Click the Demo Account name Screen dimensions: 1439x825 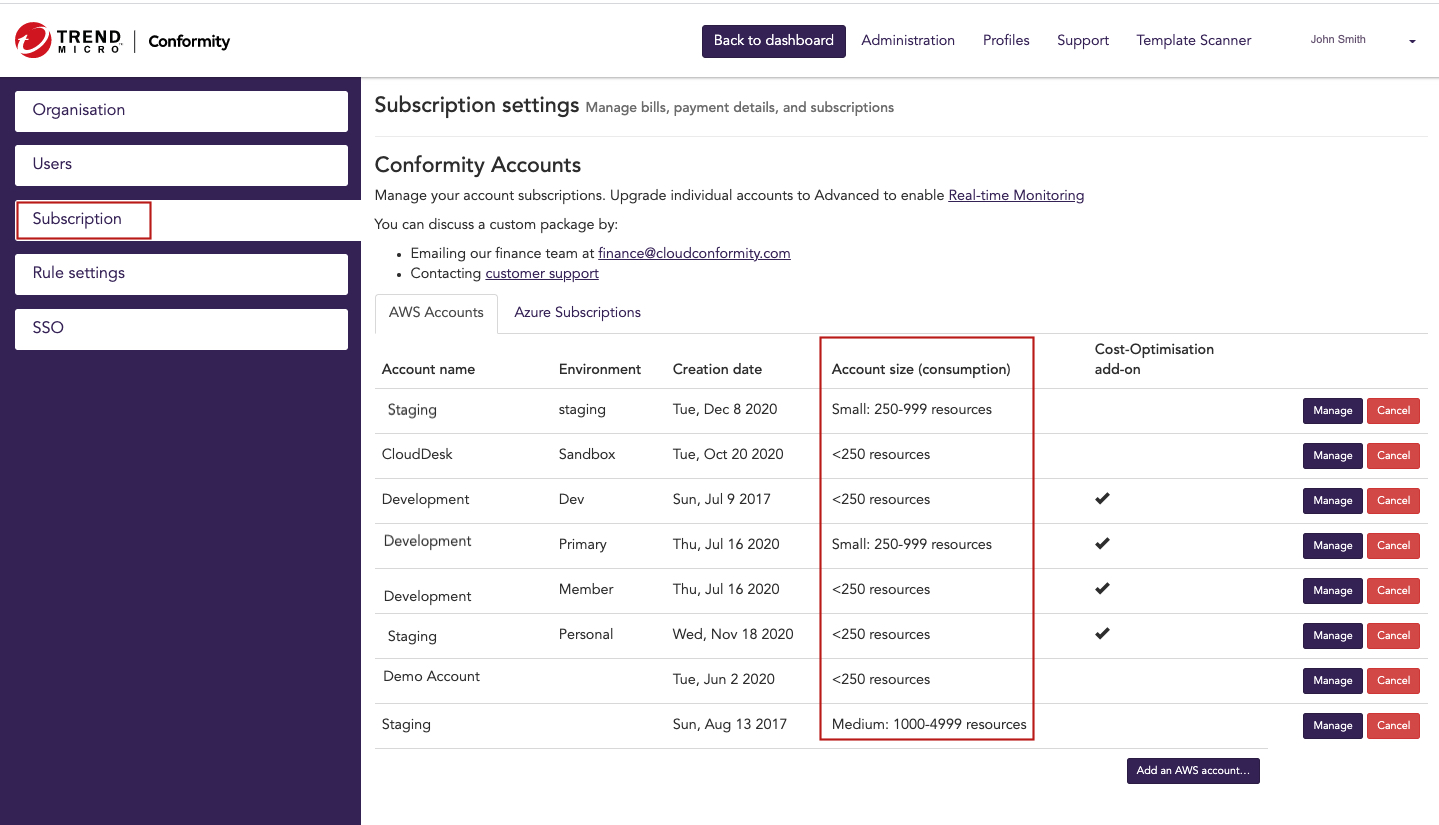(431, 677)
